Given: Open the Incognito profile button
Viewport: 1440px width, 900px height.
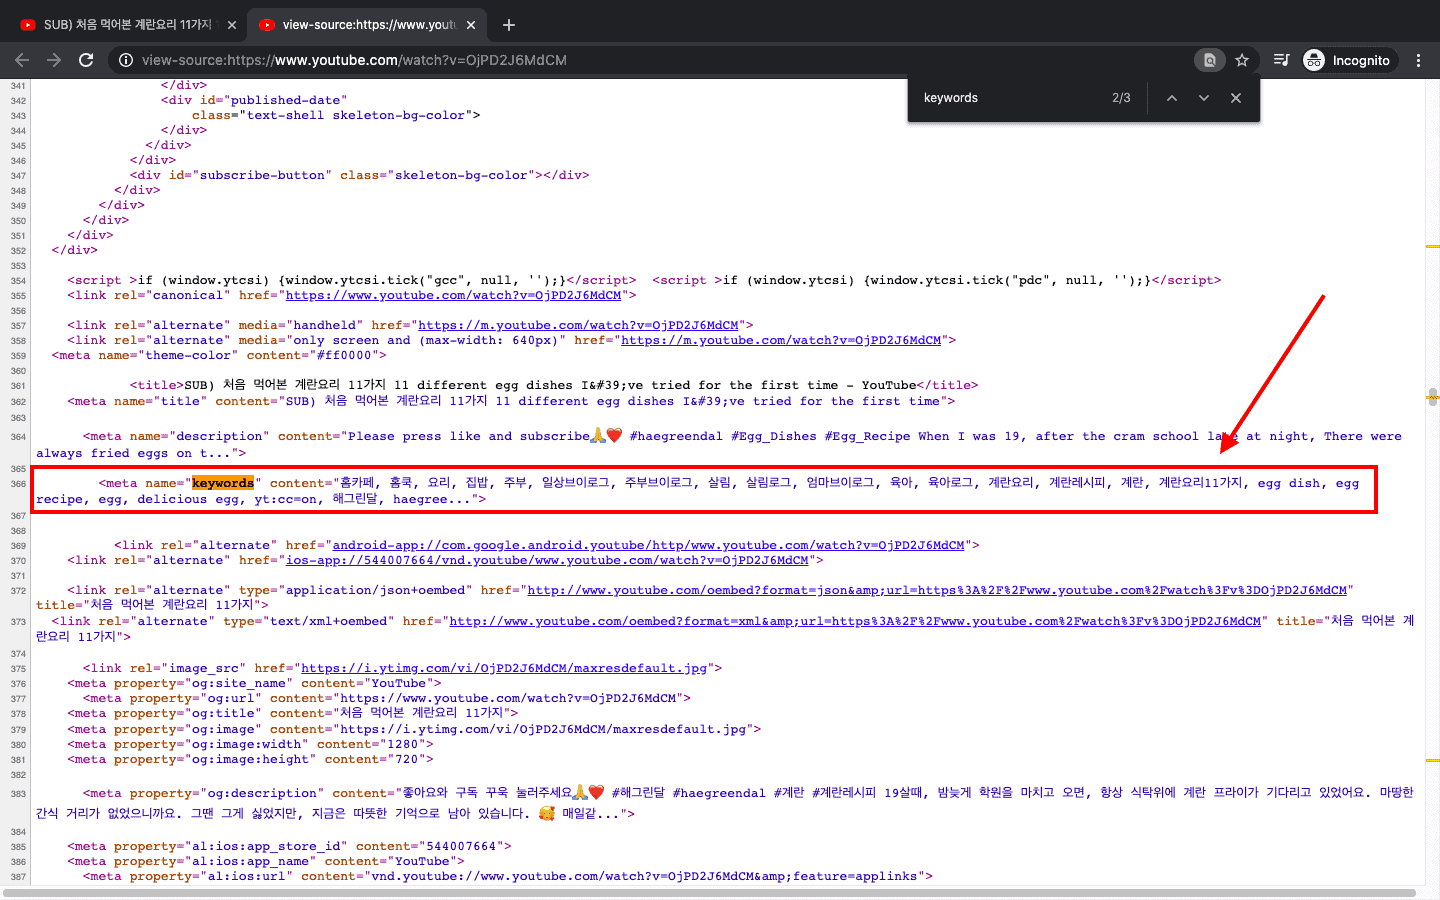Looking at the screenshot, I should click(x=1347, y=60).
